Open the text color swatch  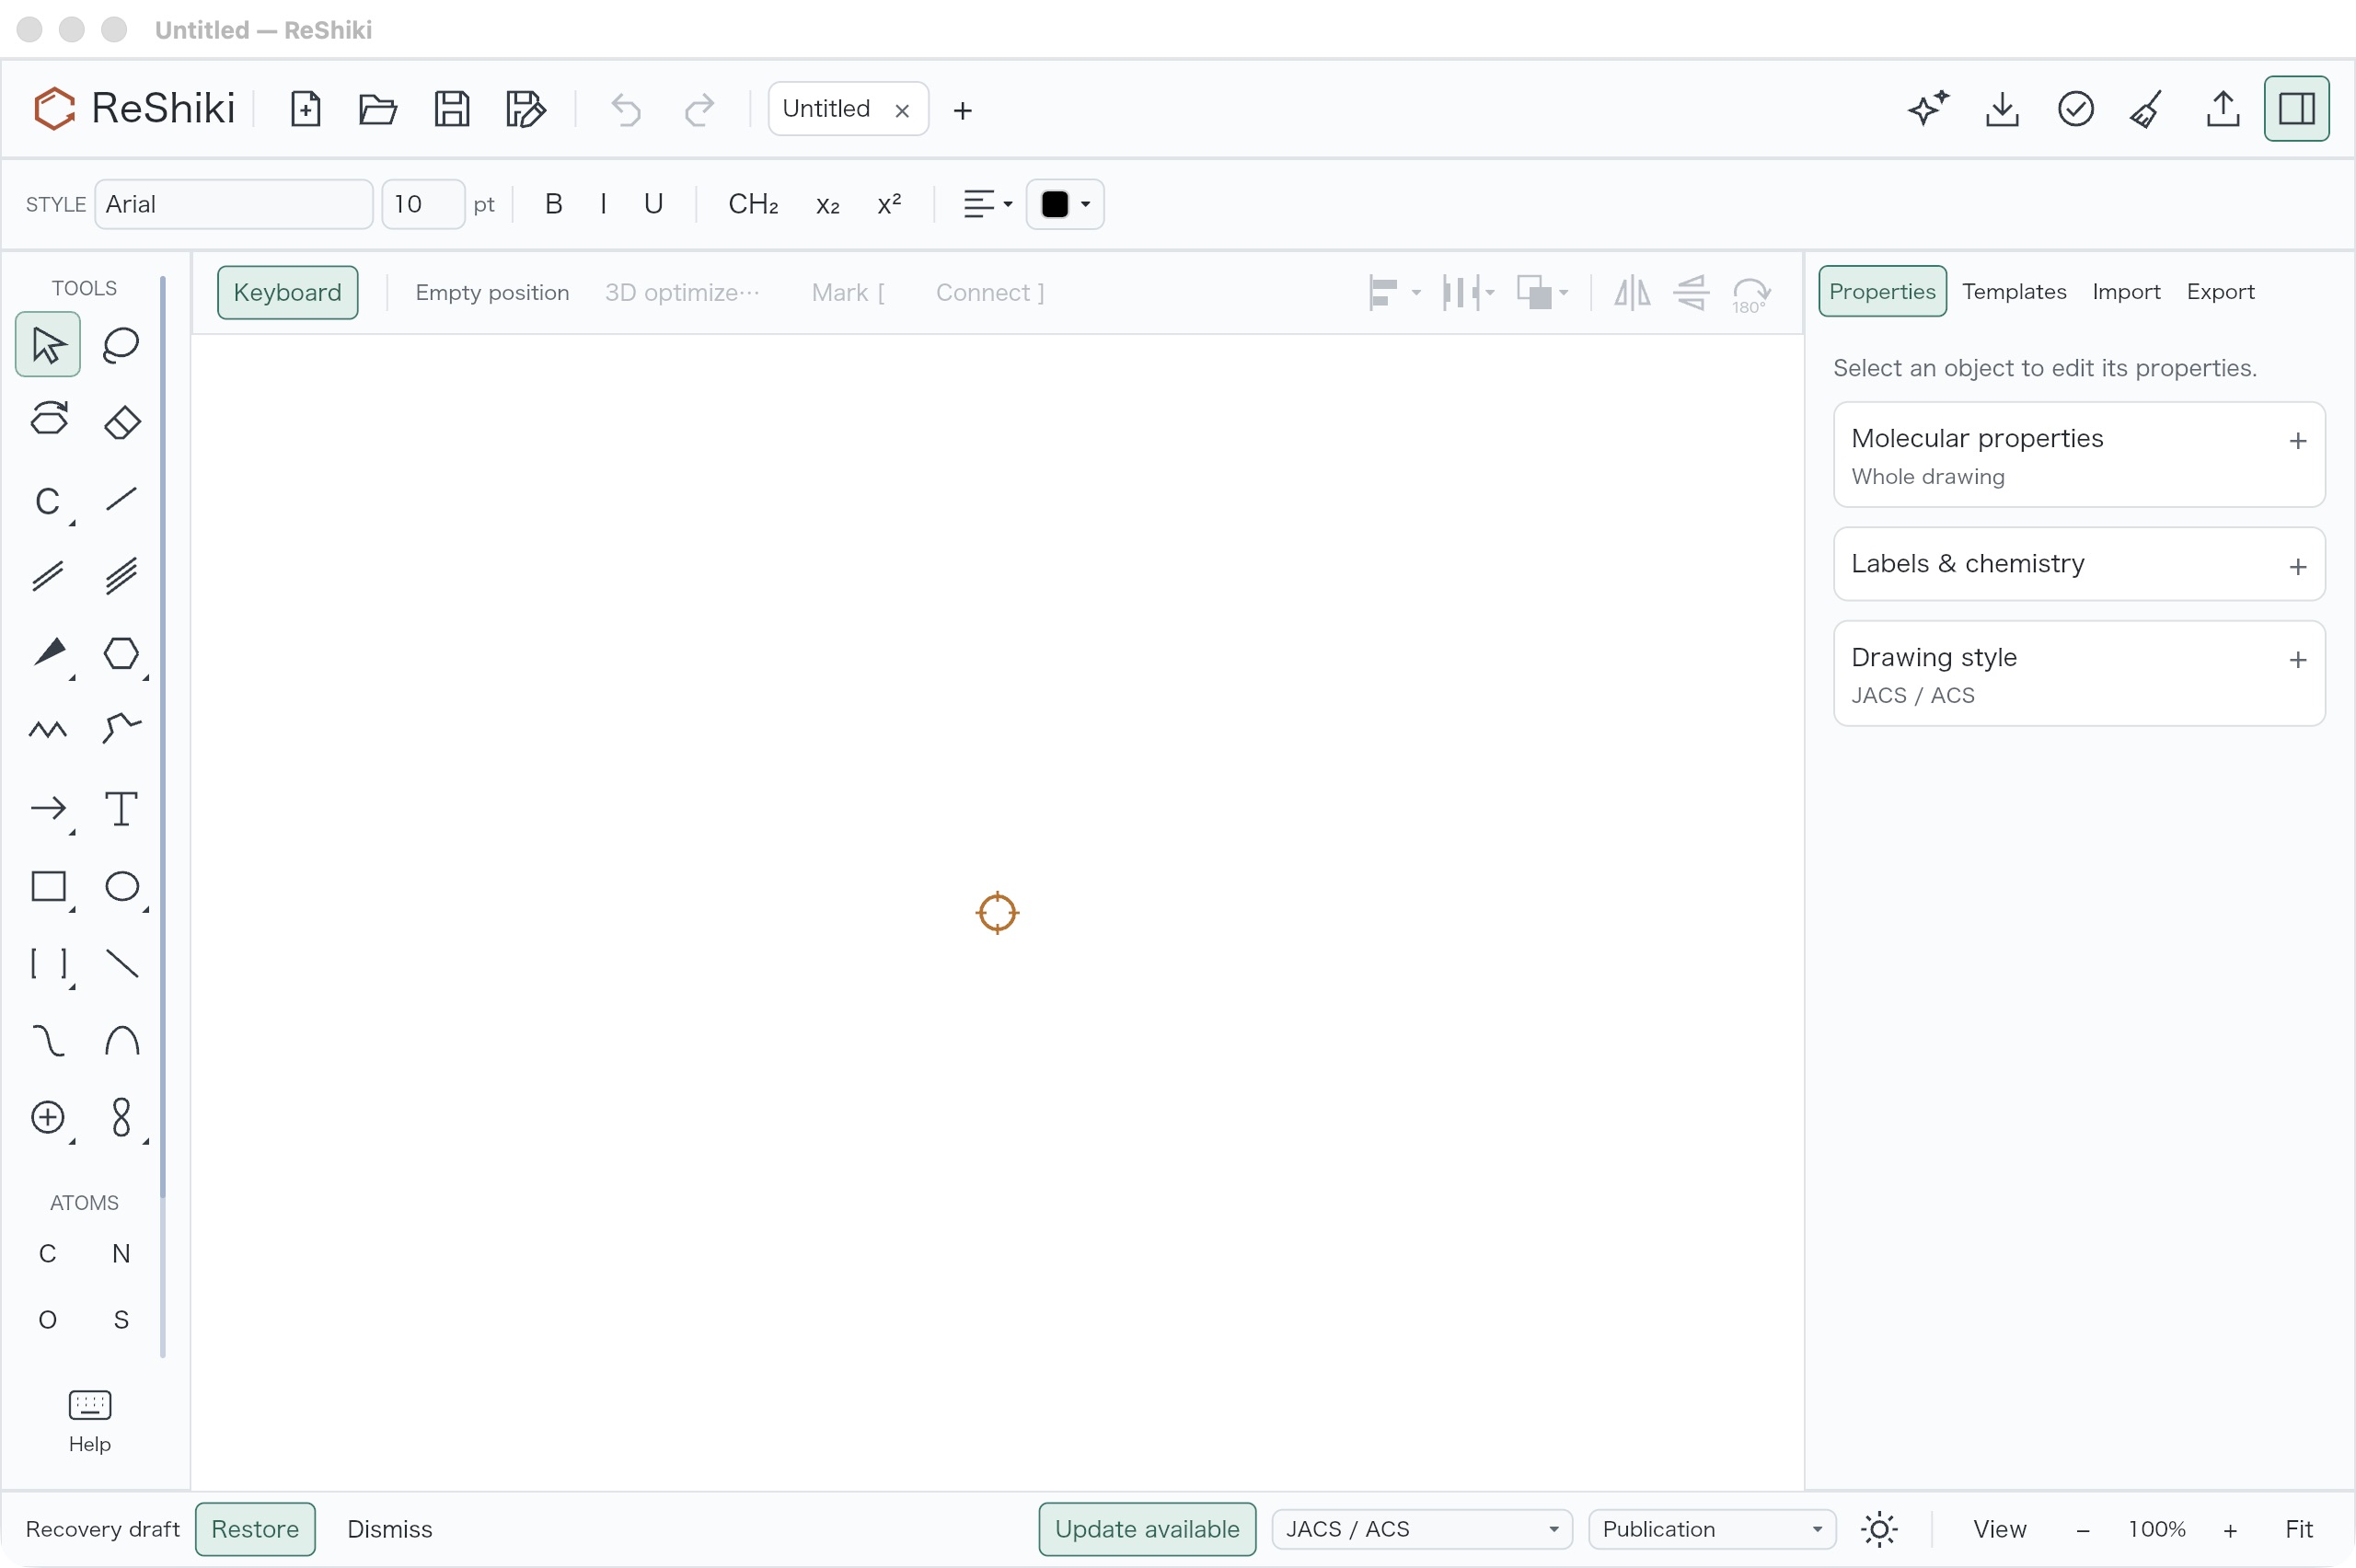(x=1065, y=204)
